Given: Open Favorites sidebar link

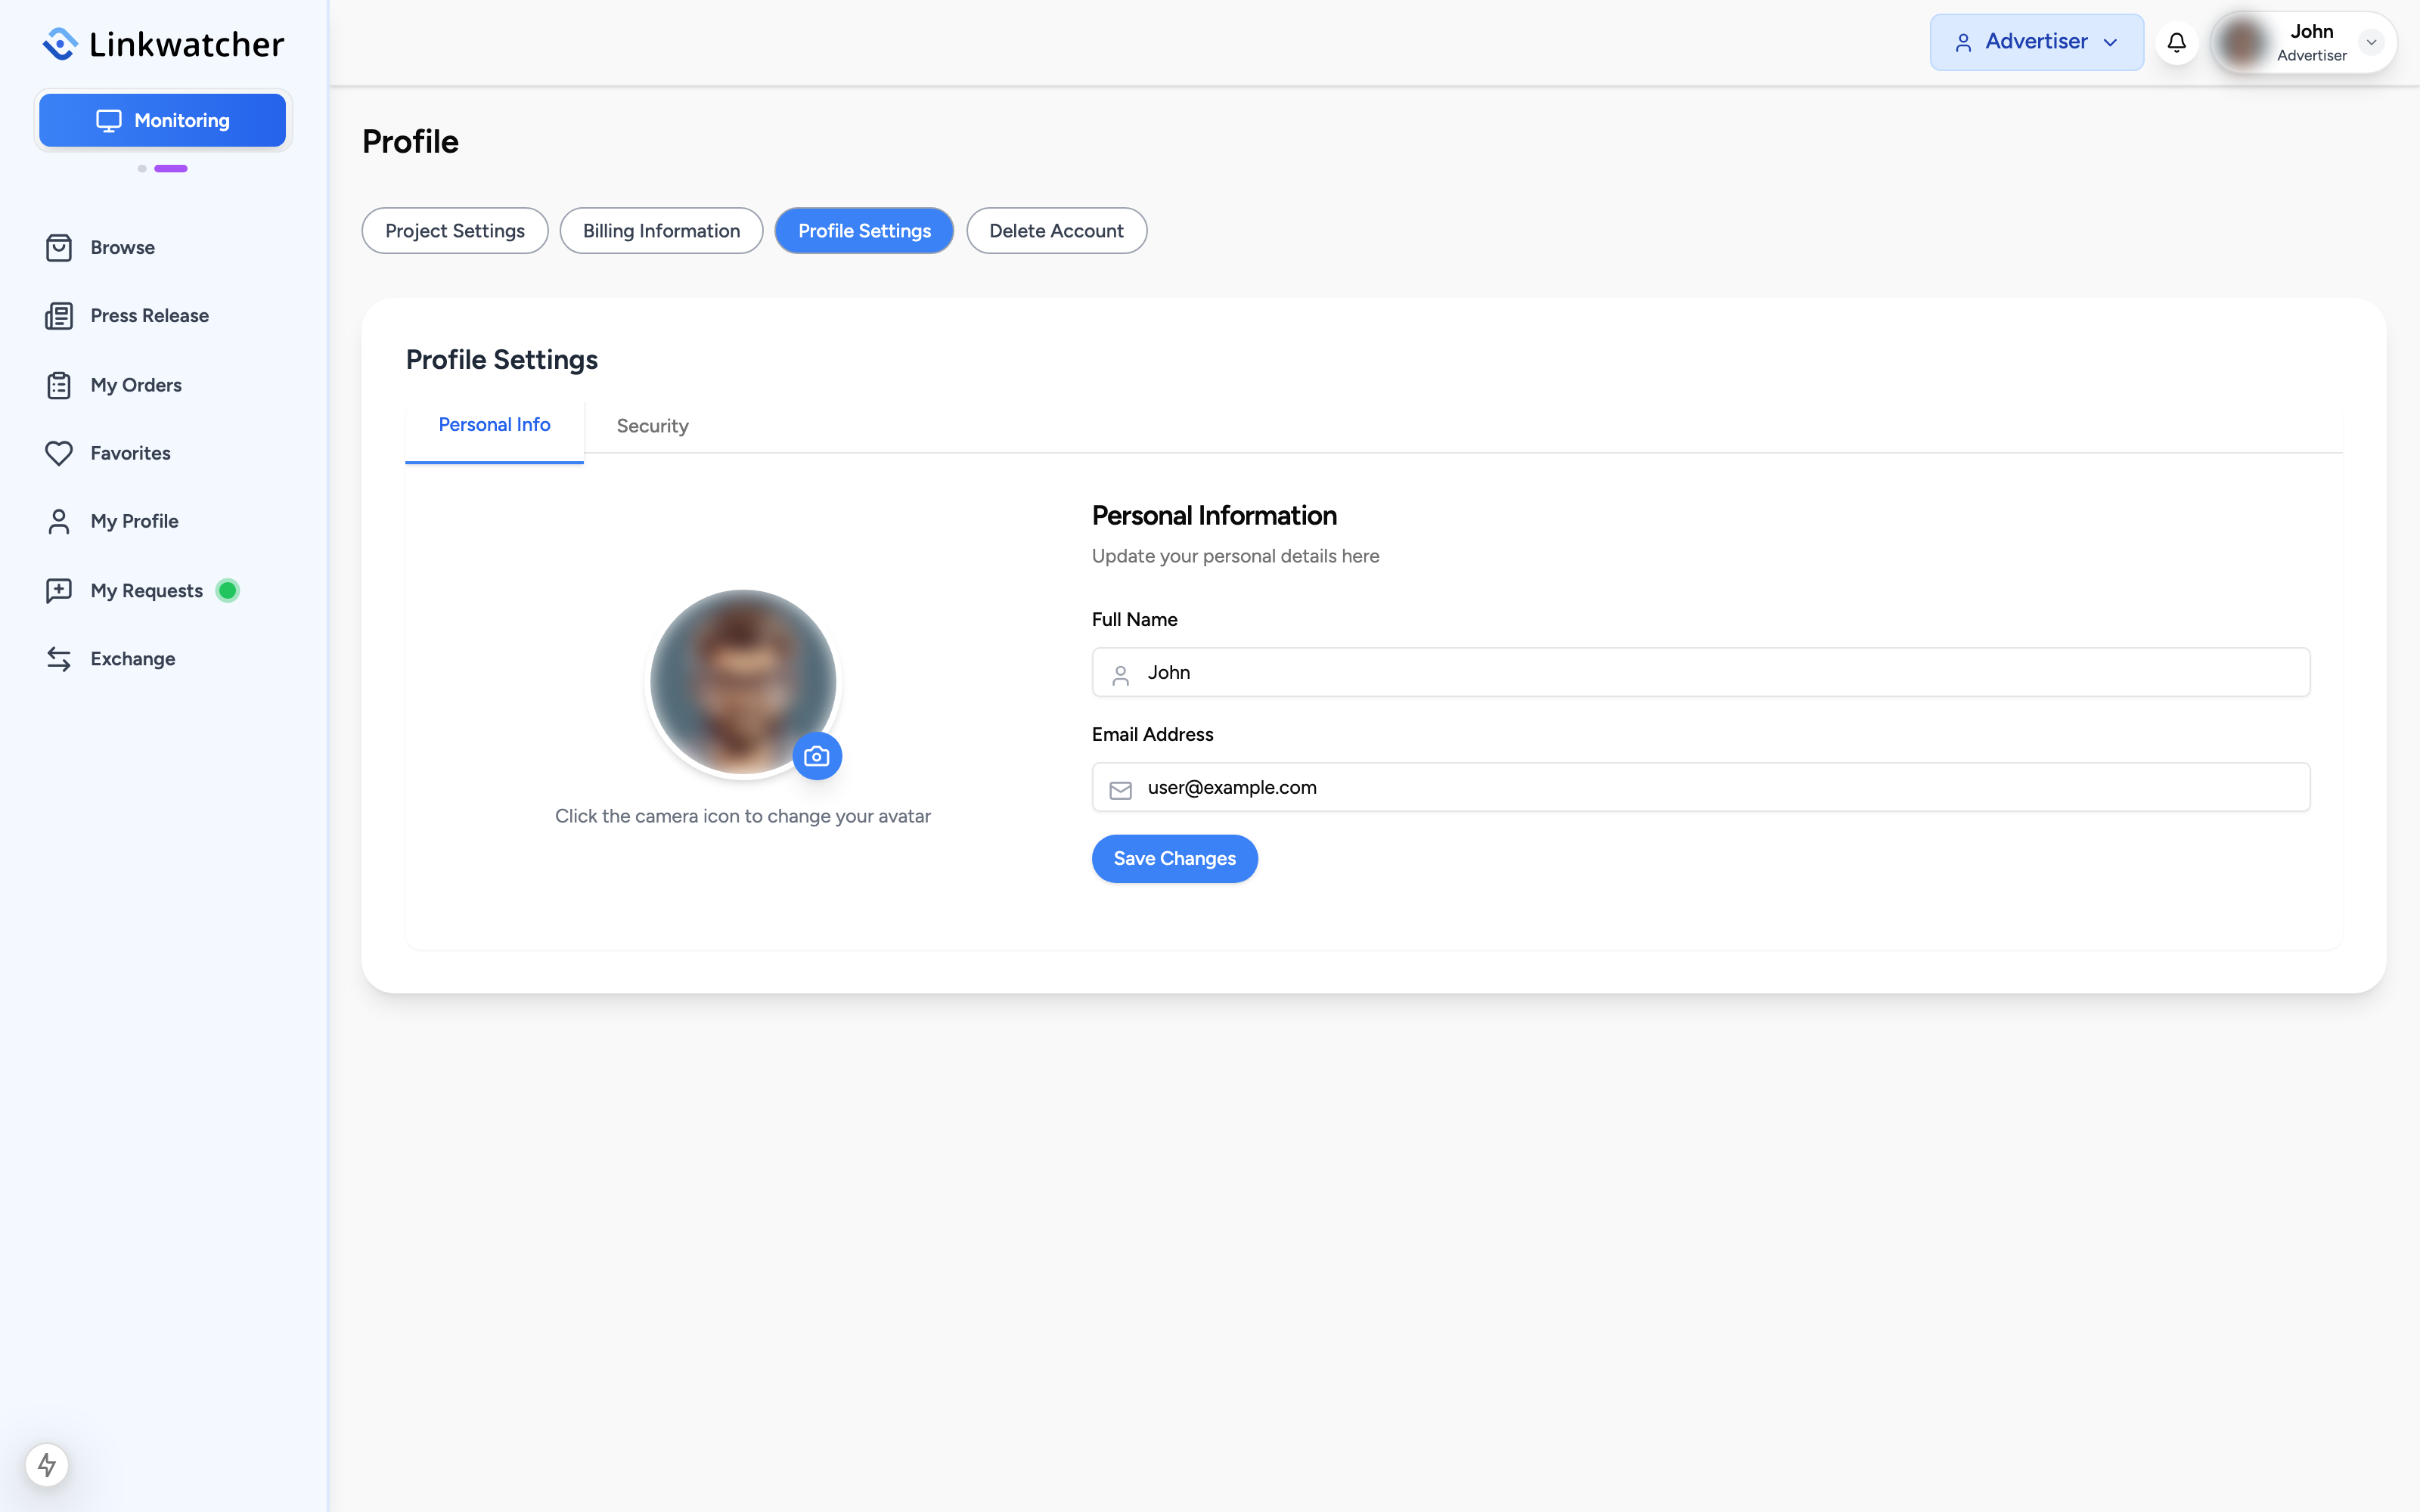Looking at the screenshot, I should pos(130,453).
